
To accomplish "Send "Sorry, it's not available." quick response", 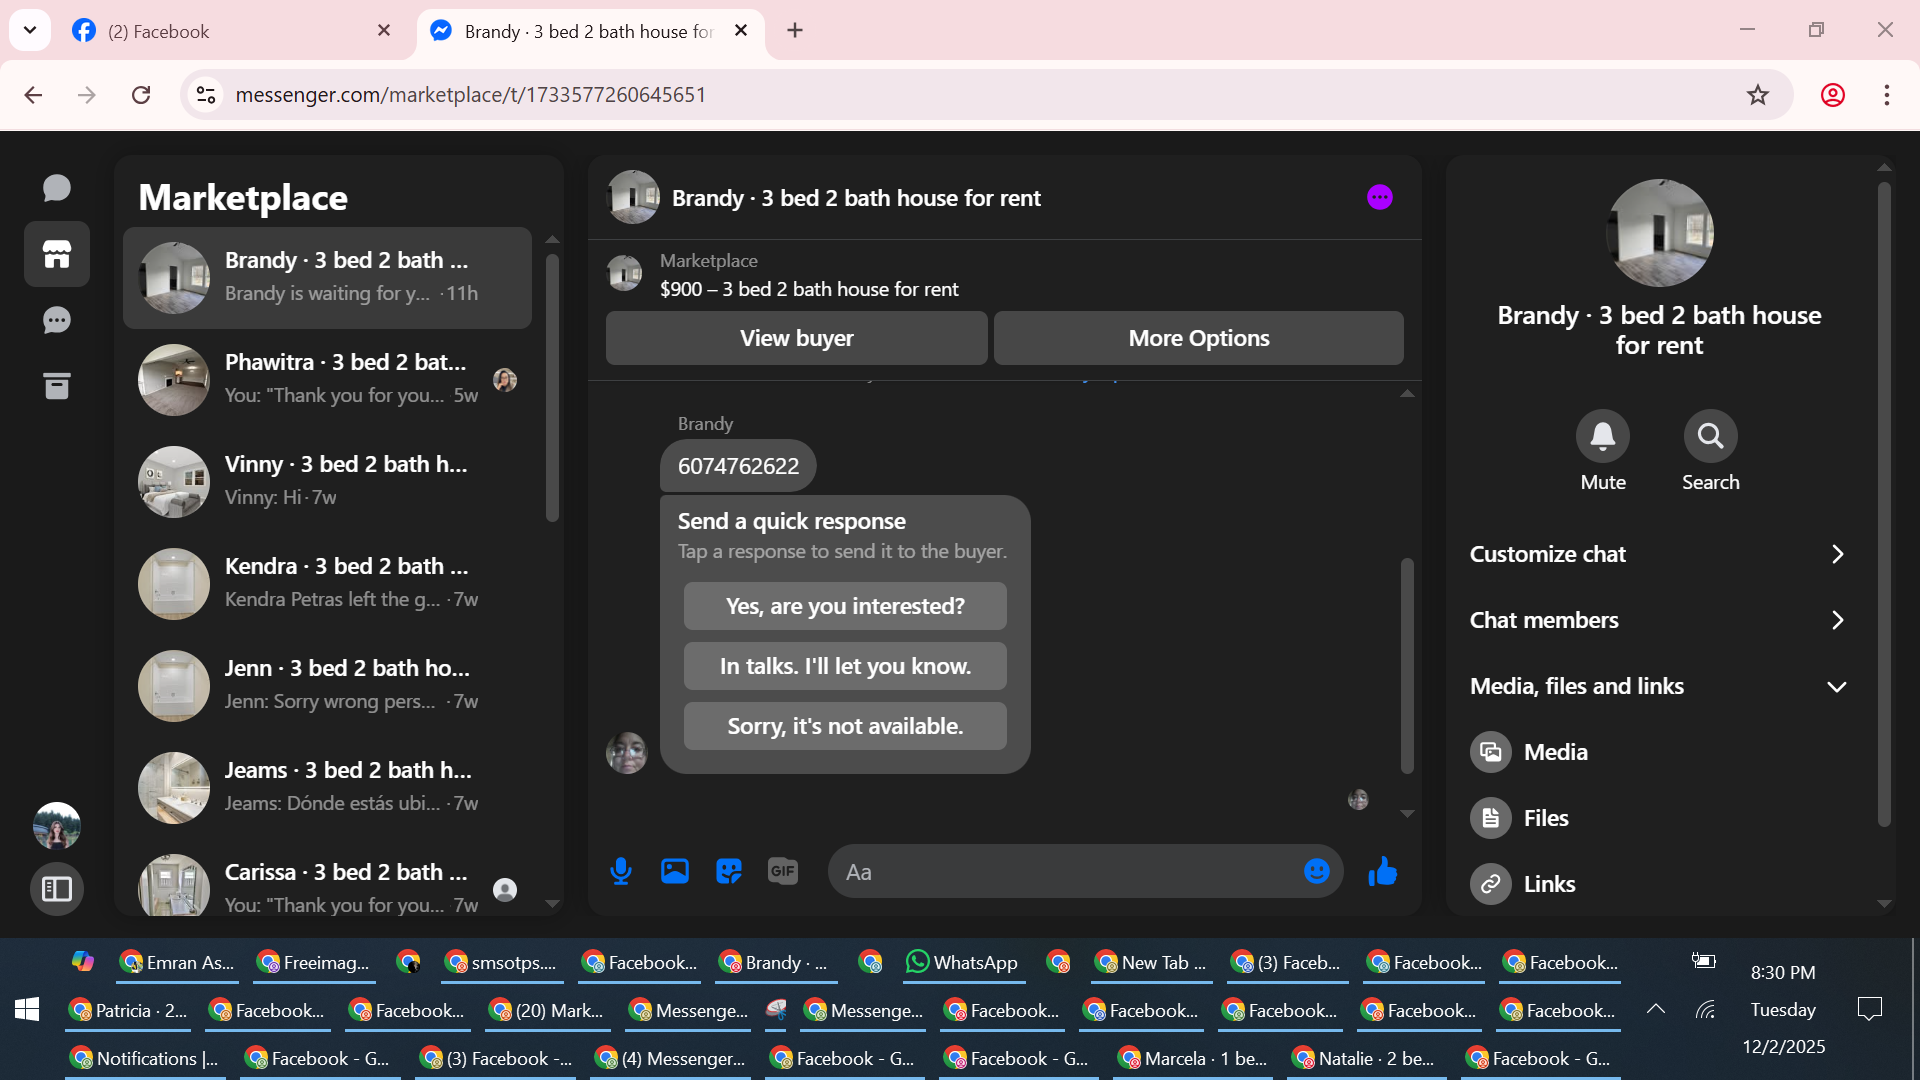I will [x=845, y=726].
